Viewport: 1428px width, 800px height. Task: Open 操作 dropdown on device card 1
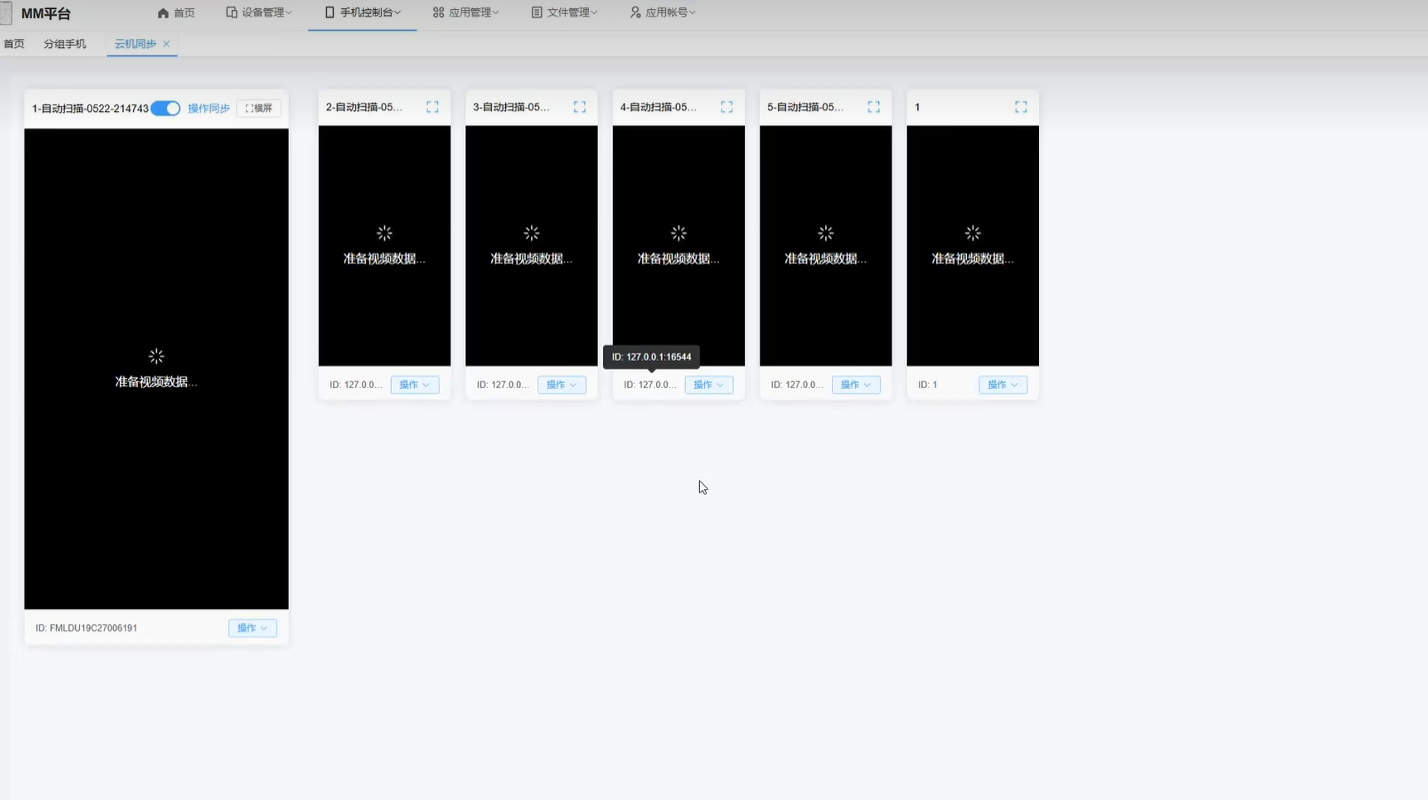pyautogui.click(x=1002, y=385)
